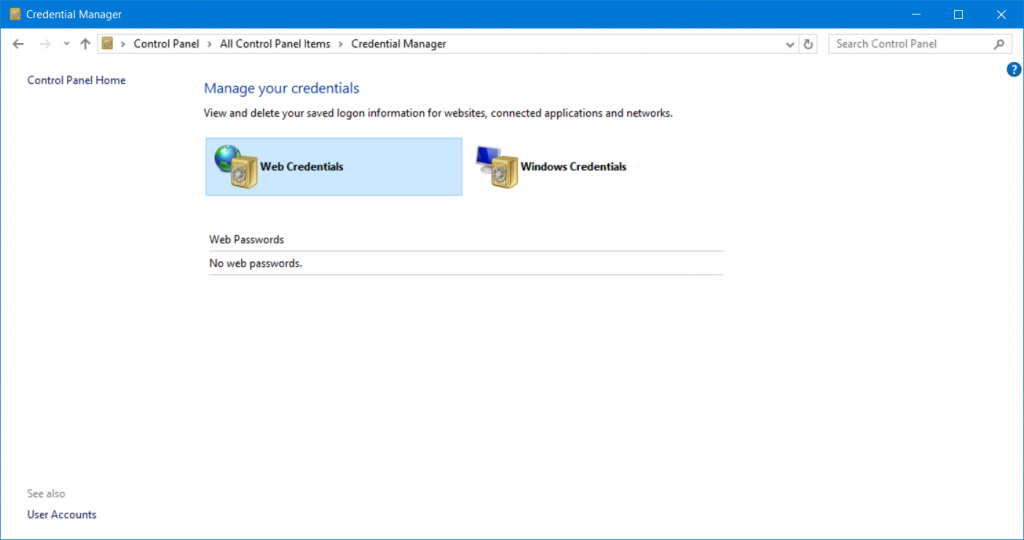Expand chevron before Control Panel breadcrumb
Image resolution: width=1024 pixels, height=540 pixels.
[x=123, y=44]
